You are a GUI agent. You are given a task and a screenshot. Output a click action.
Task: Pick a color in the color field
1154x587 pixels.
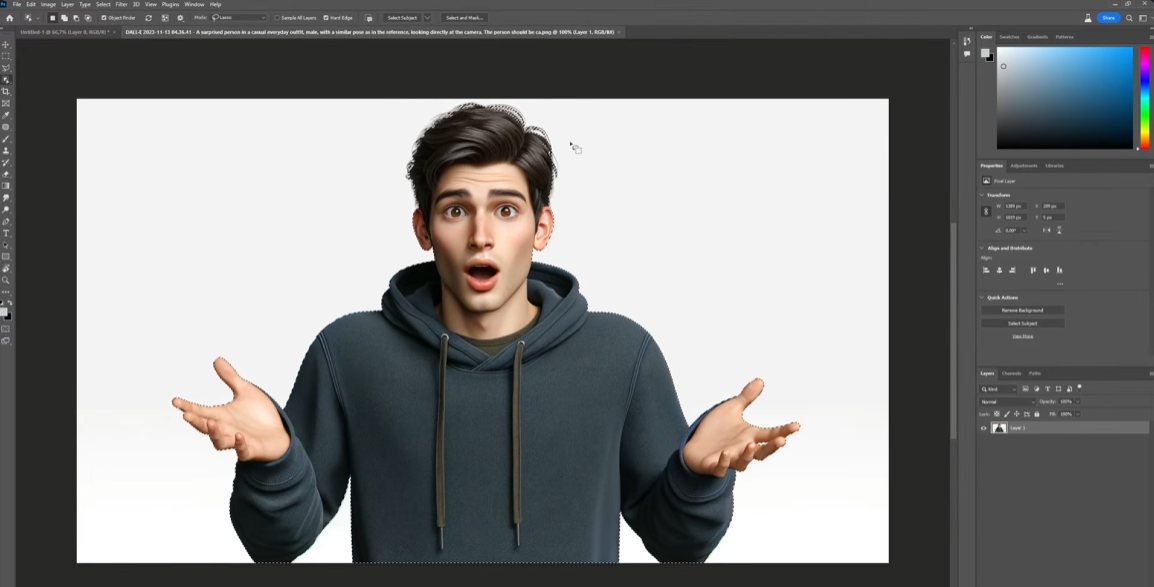point(1064,98)
